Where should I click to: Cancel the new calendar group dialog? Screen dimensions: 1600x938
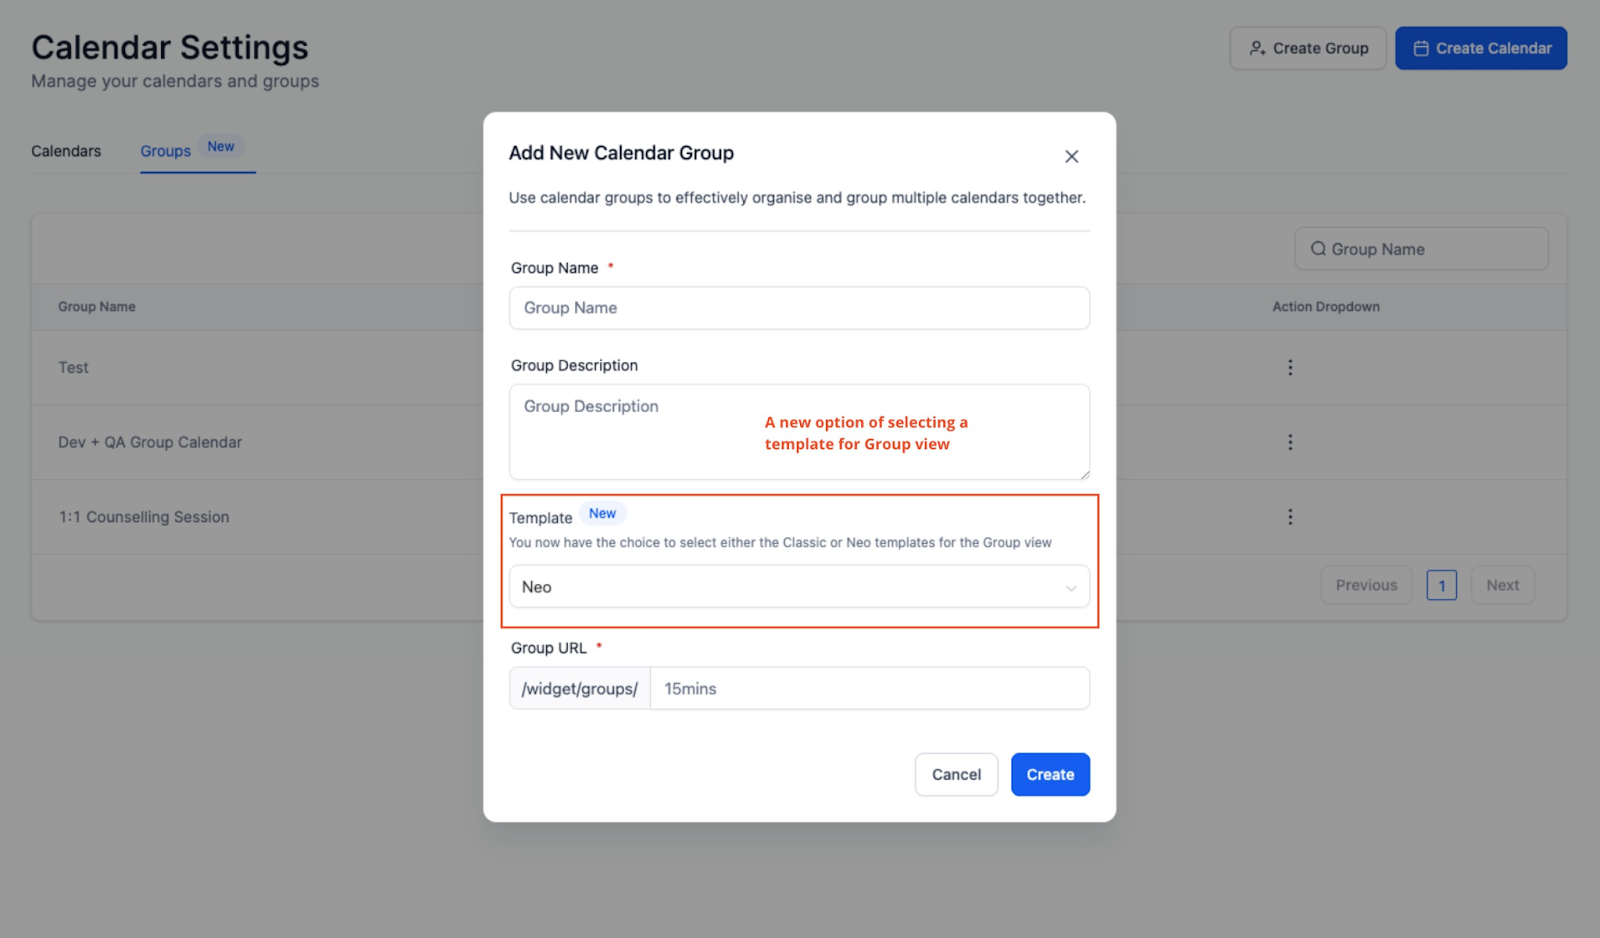956,775
